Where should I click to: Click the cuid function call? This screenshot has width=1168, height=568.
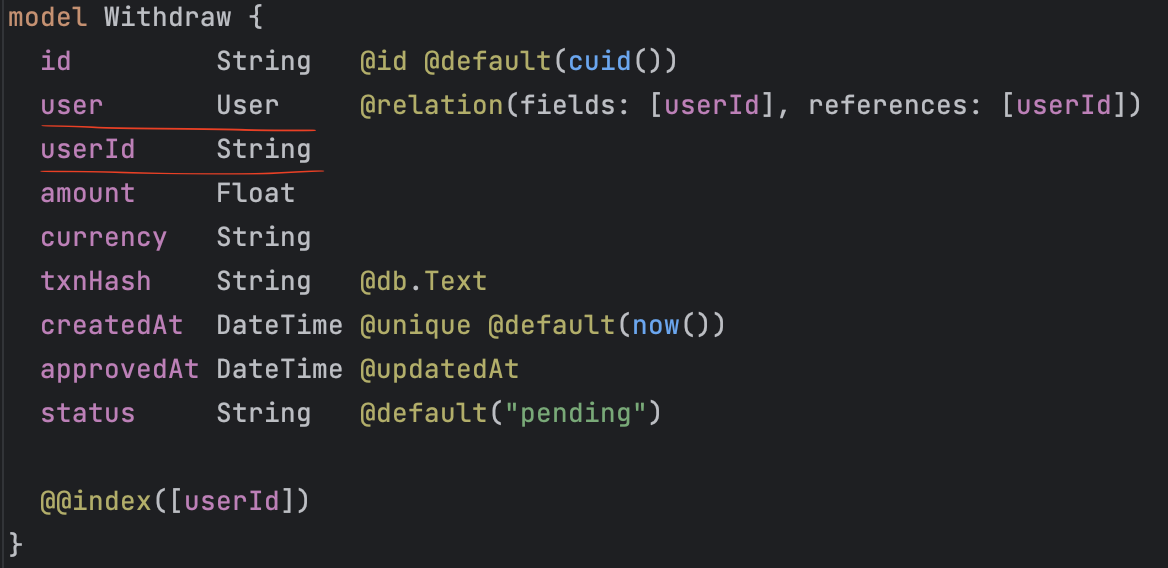pyautogui.click(x=600, y=61)
